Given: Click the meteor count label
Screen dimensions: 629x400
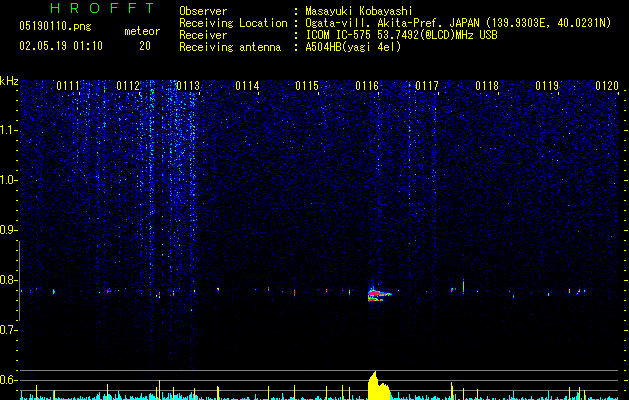Looking at the screenshot, I should tap(142, 31).
